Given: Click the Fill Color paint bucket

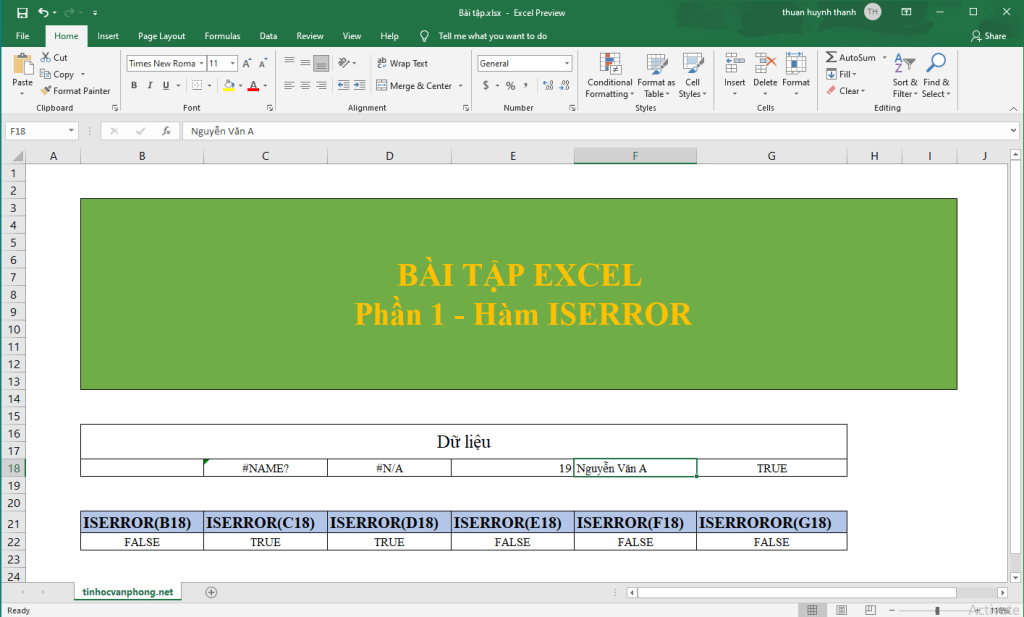Looking at the screenshot, I should (x=229, y=86).
